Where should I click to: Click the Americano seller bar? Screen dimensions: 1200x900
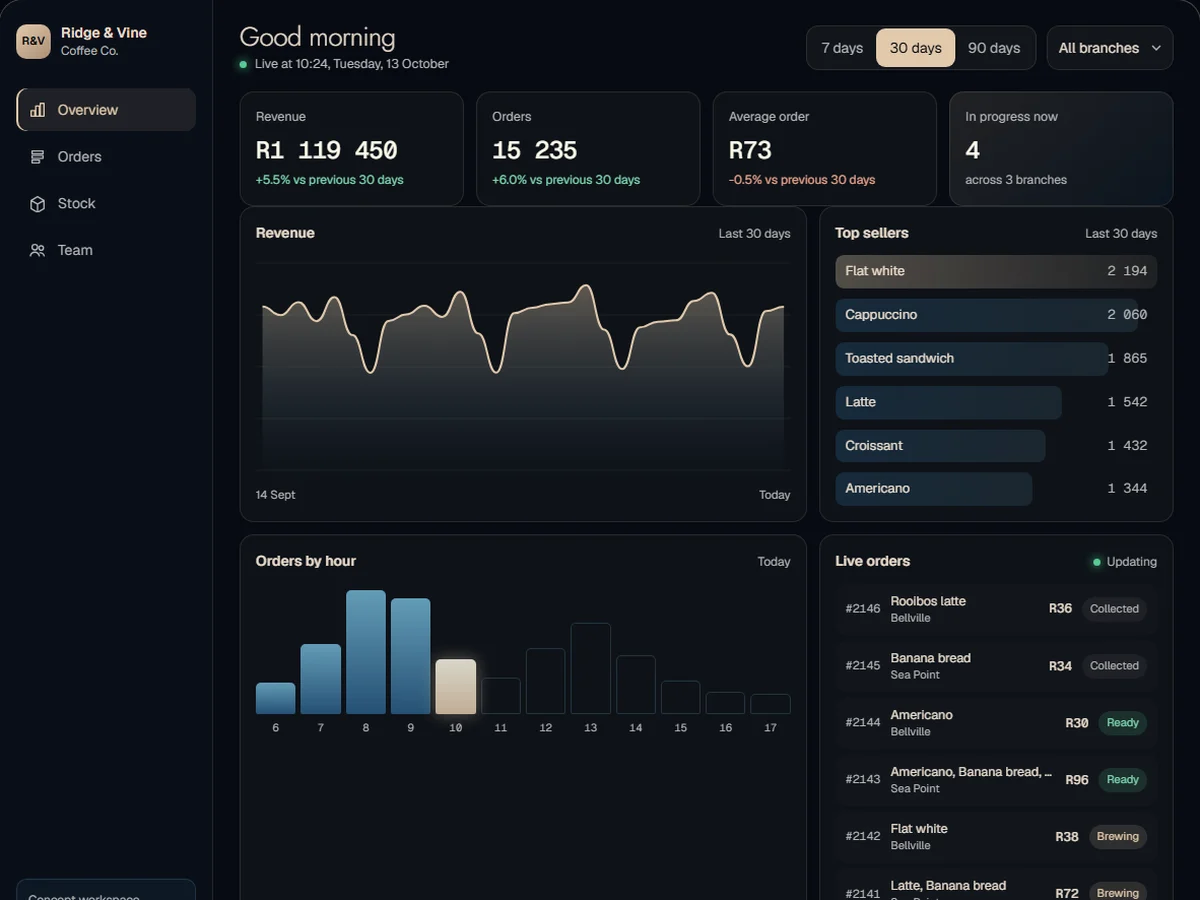coord(934,489)
